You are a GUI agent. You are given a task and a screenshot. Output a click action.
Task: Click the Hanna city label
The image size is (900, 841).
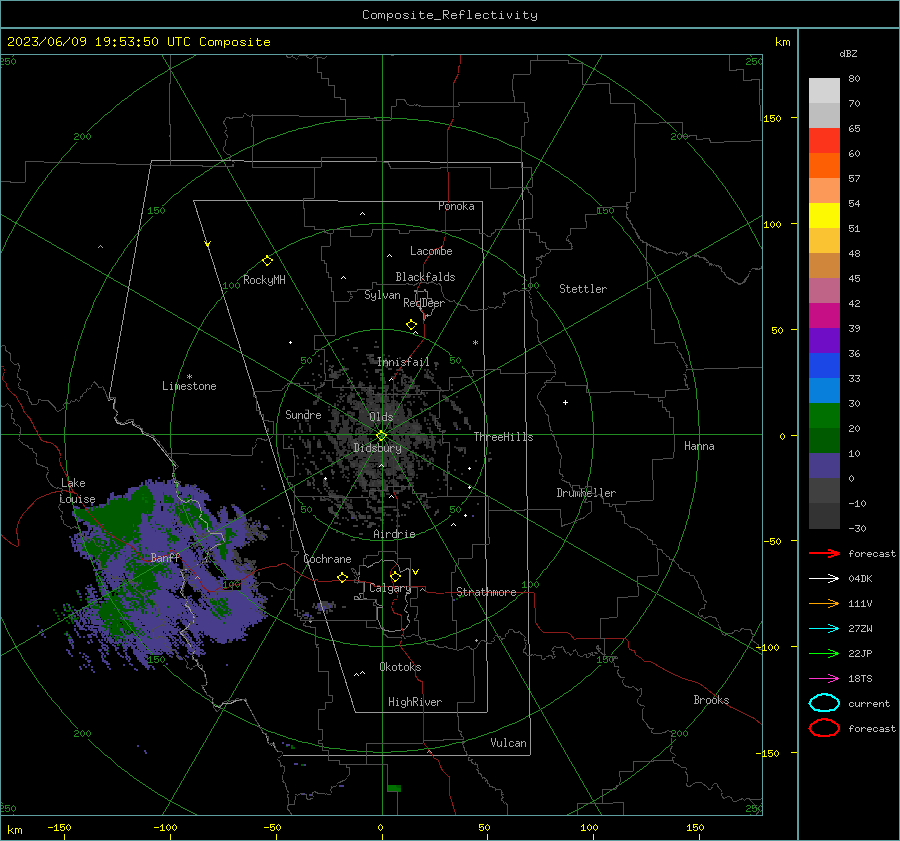pyautogui.click(x=699, y=446)
